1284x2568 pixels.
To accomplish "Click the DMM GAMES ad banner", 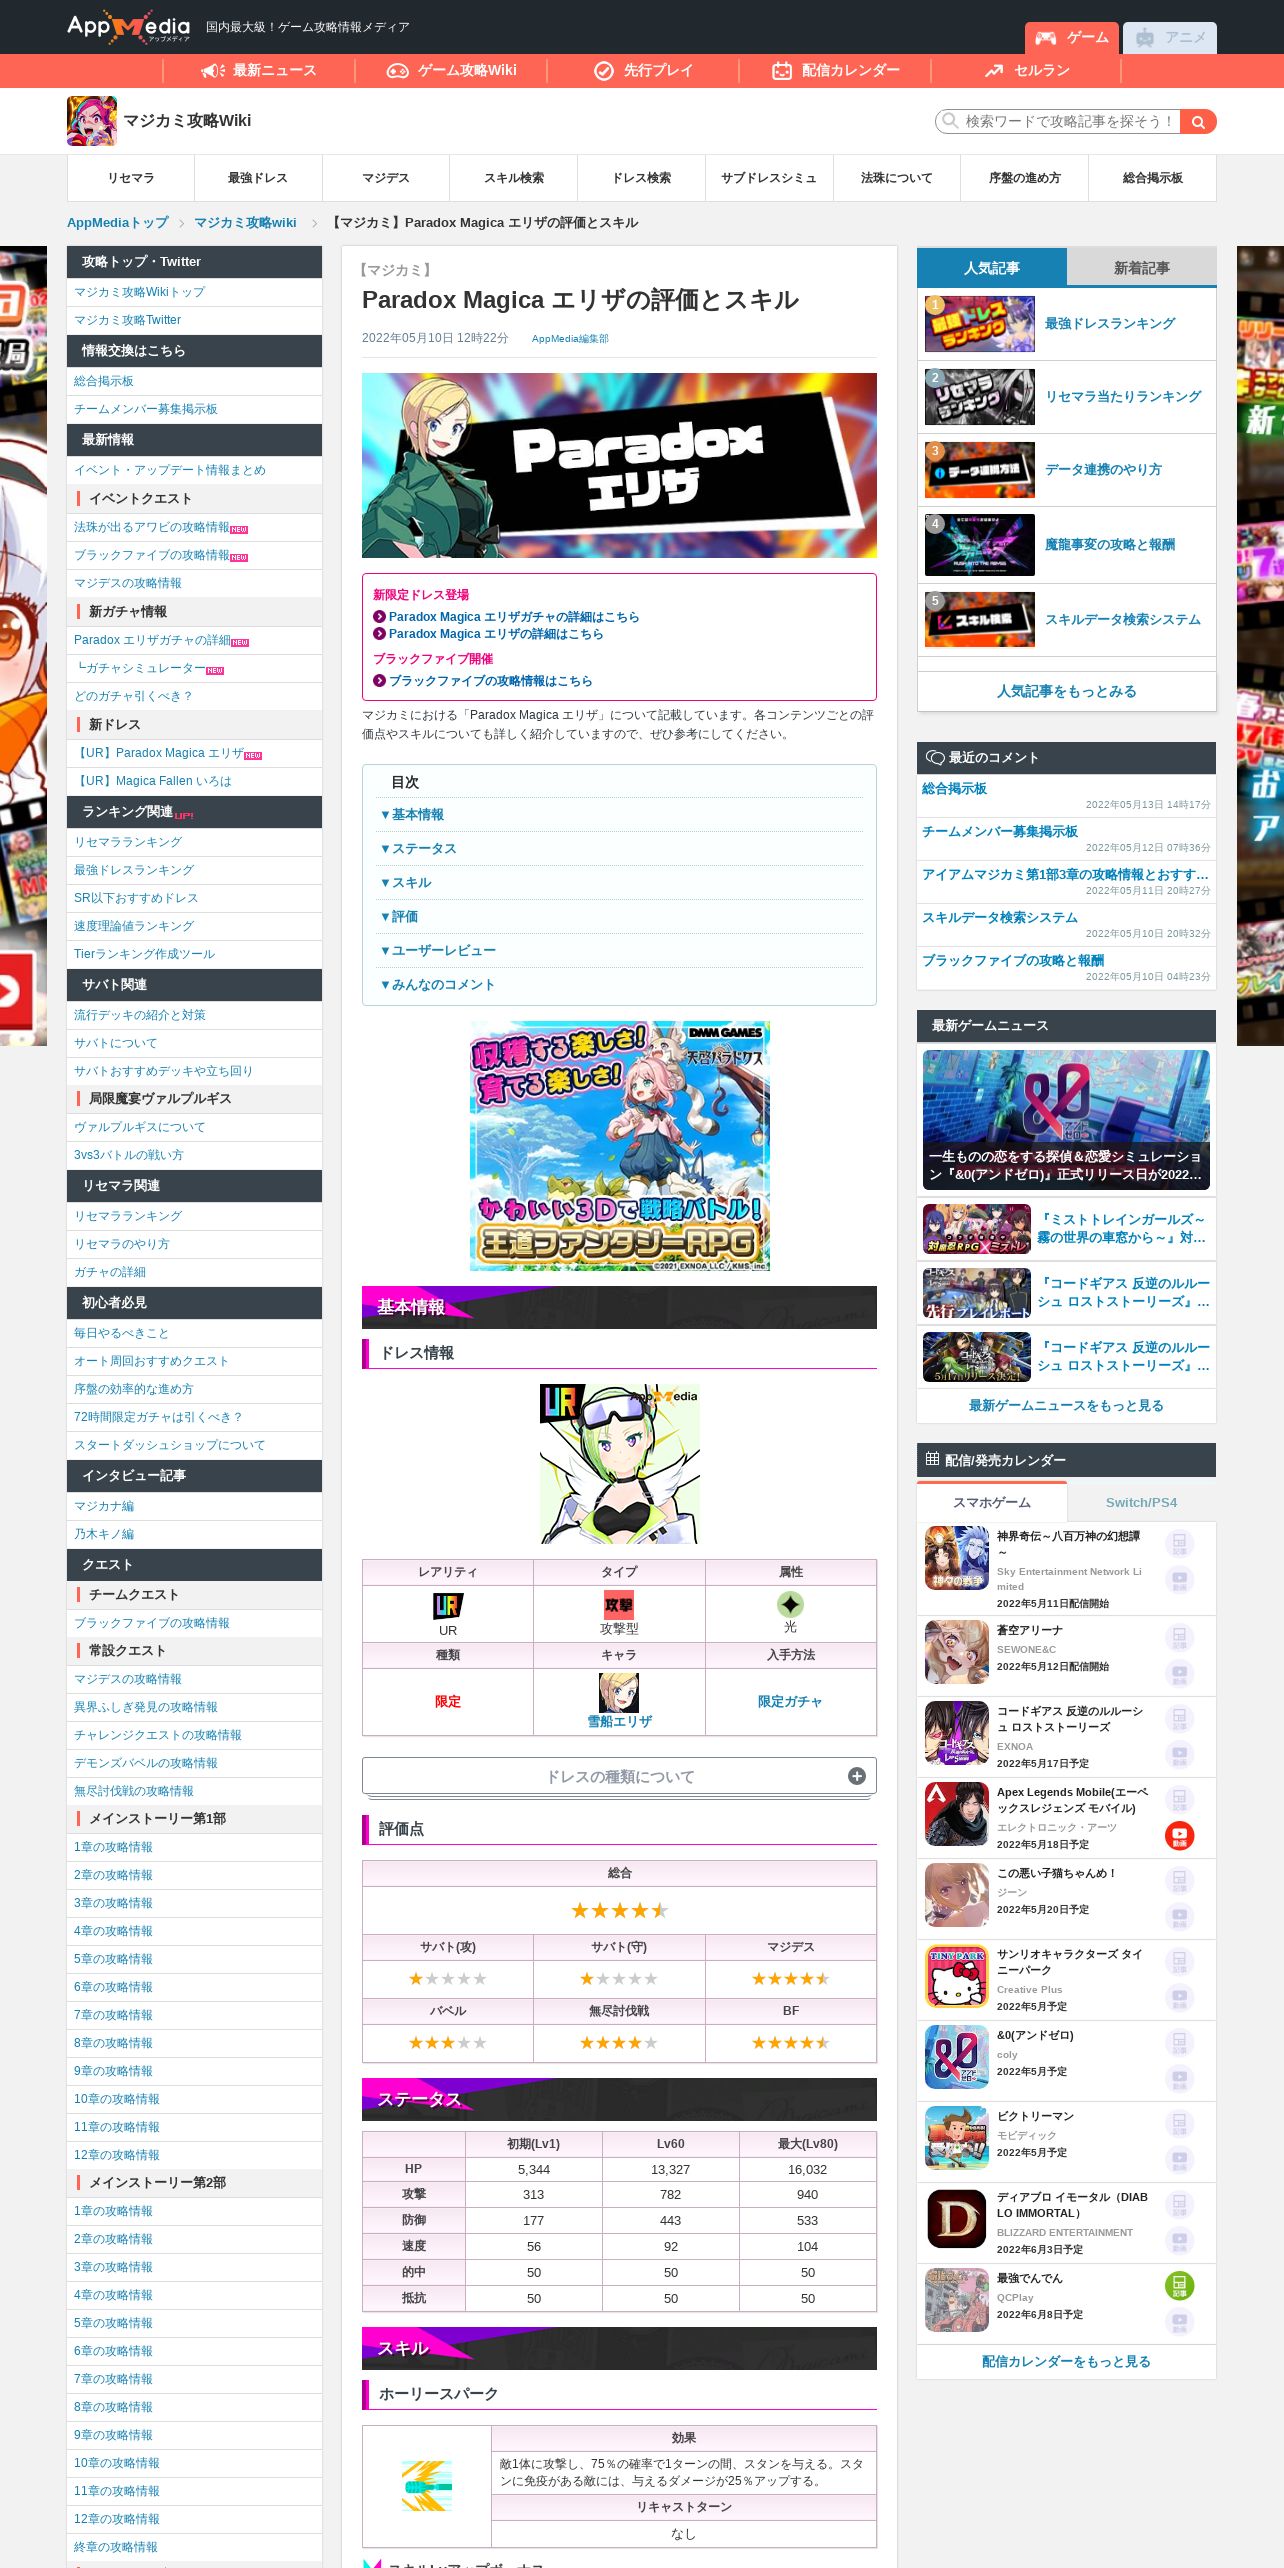I will tap(619, 1145).
